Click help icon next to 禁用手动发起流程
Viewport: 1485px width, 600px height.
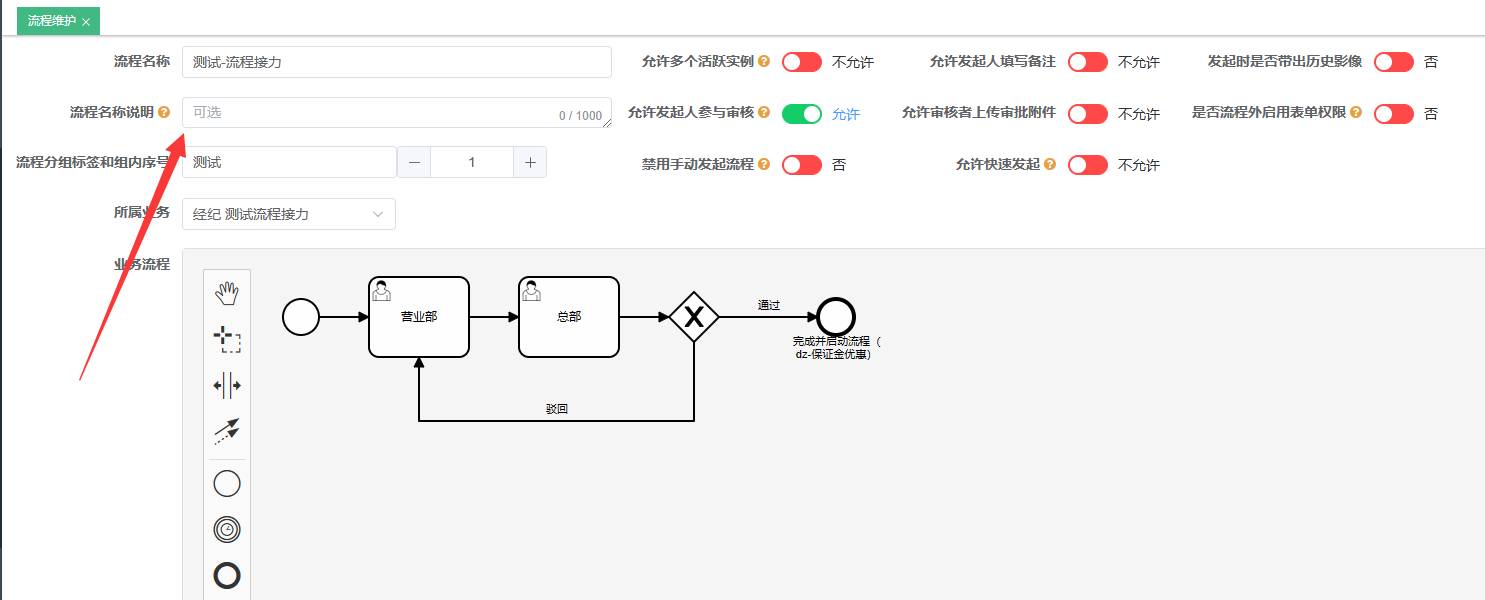pos(764,164)
